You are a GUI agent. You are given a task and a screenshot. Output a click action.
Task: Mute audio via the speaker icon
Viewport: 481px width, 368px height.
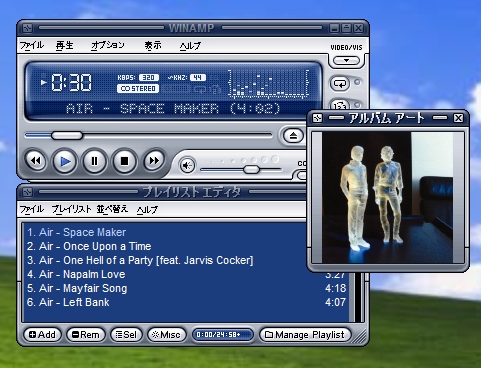[187, 165]
